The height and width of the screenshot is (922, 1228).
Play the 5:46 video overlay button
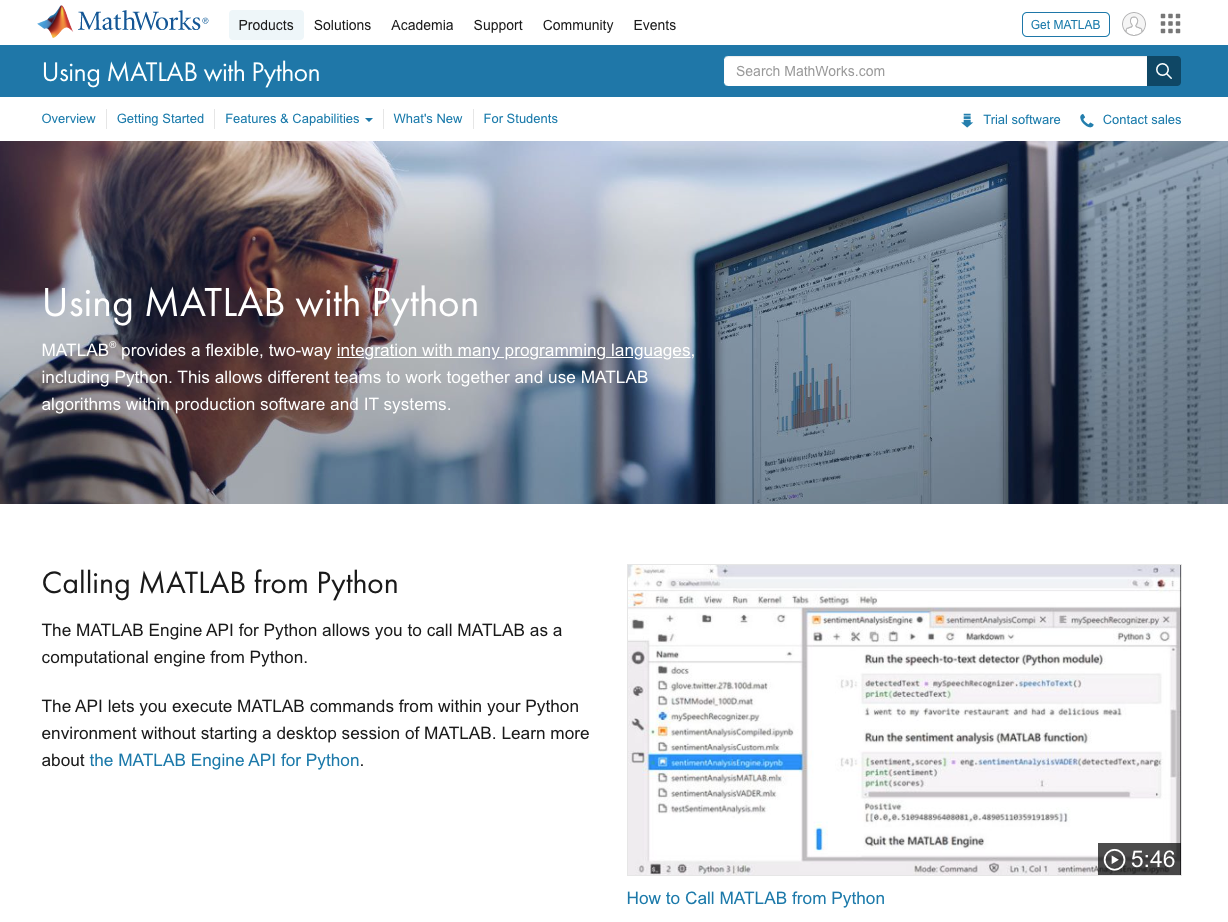[x=1138, y=859]
